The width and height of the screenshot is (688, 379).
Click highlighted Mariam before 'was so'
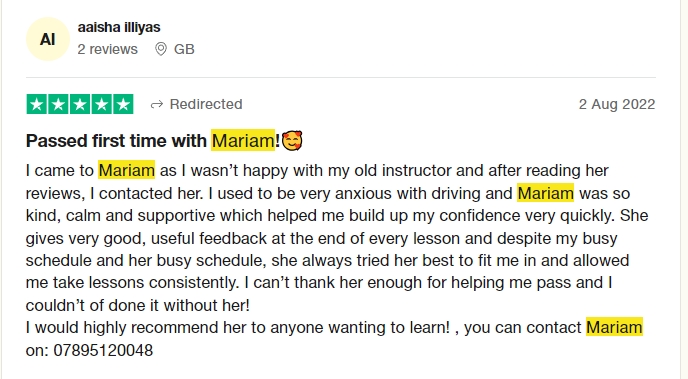545,193
